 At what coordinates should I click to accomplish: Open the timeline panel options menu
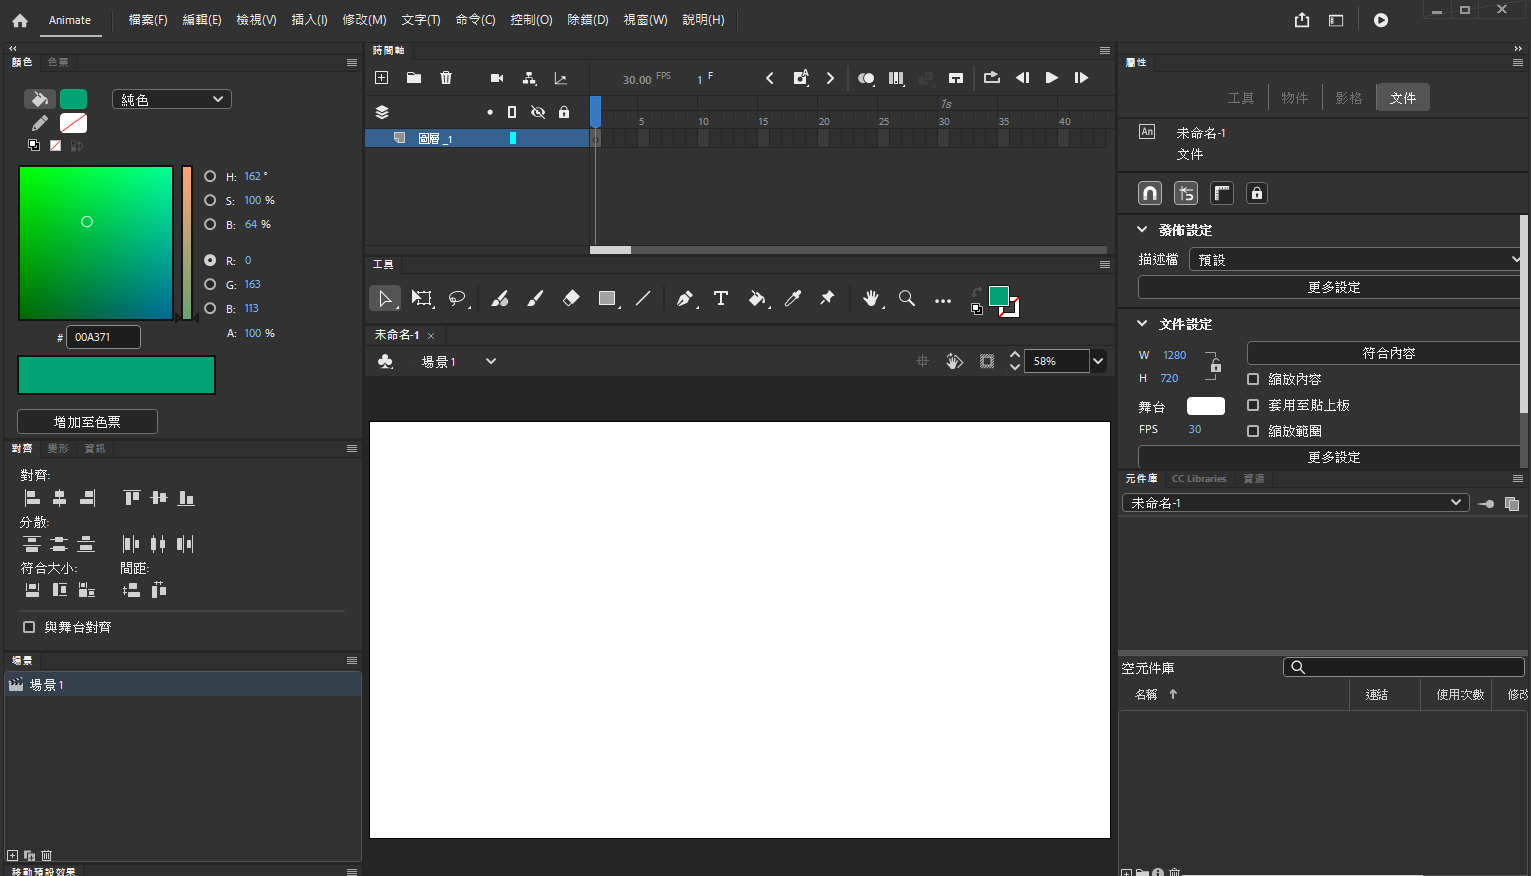[x=1105, y=50]
